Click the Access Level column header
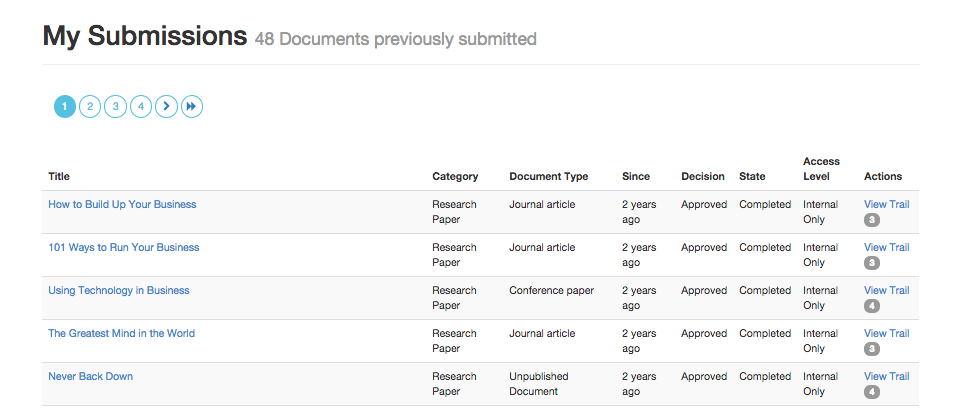The image size is (959, 416). (821, 169)
